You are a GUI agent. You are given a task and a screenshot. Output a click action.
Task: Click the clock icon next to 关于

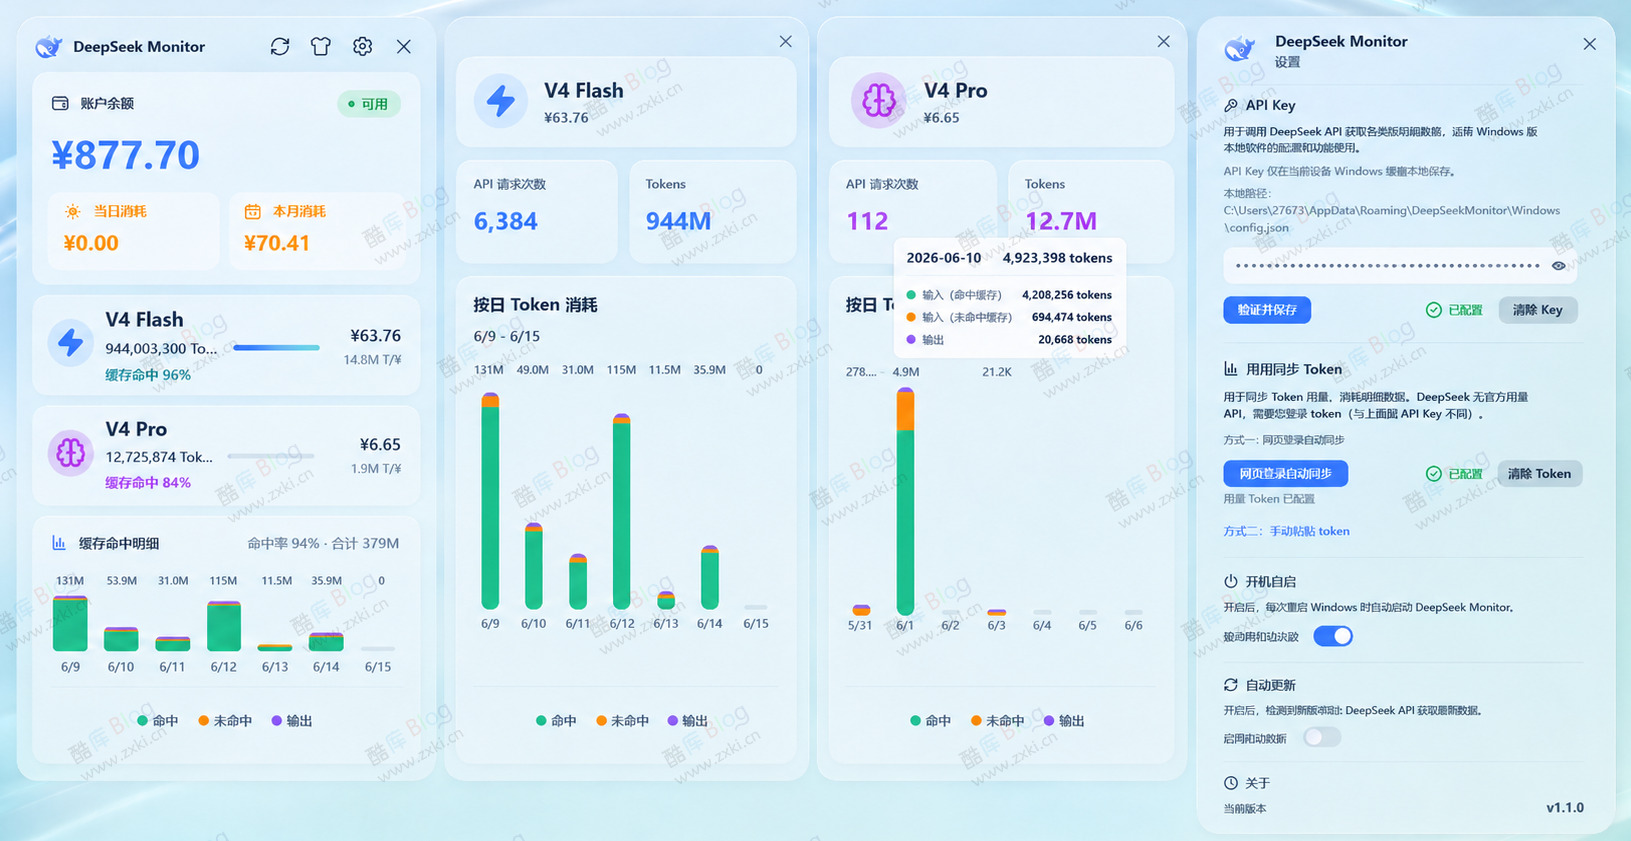[1231, 783]
